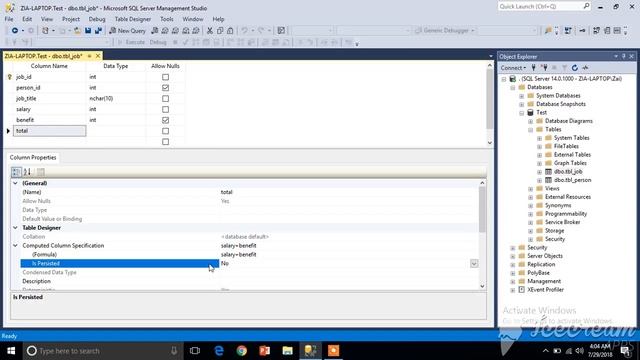Open the Is Persisted value dropdown

pyautogui.click(x=474, y=264)
